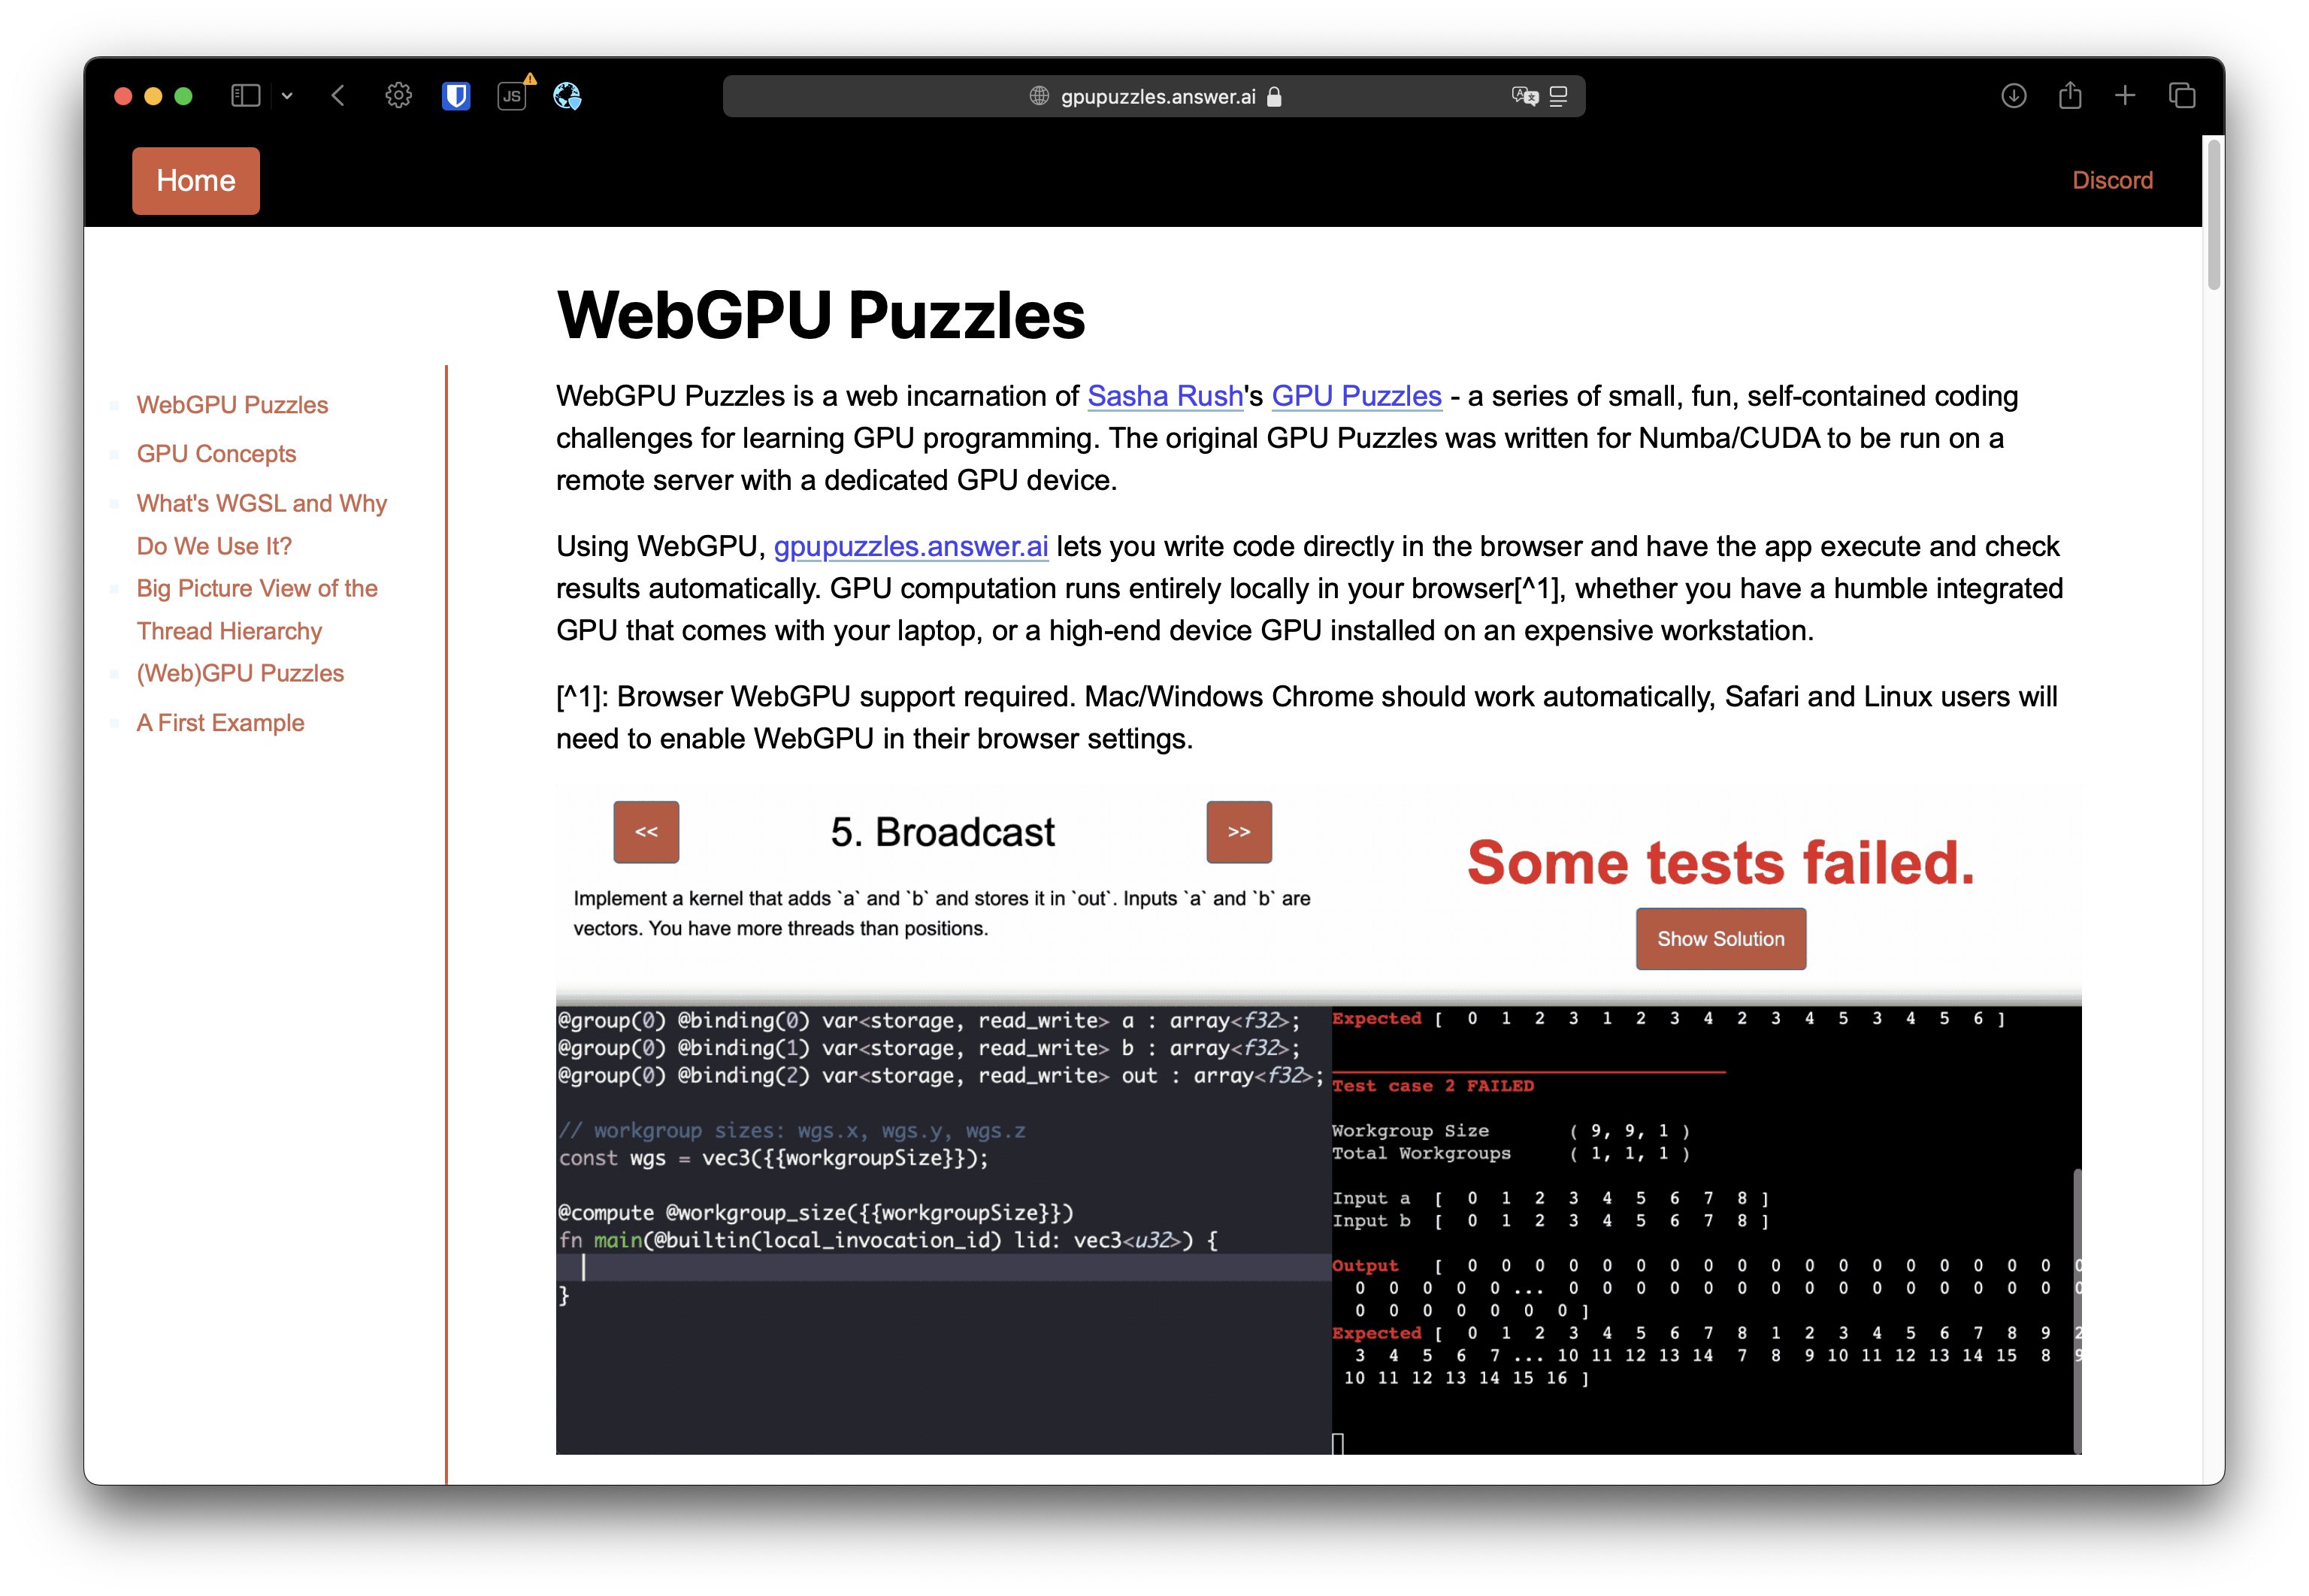Open the JS extension icon with warning
Image resolution: width=2309 pixels, height=1596 pixels.
(x=513, y=96)
